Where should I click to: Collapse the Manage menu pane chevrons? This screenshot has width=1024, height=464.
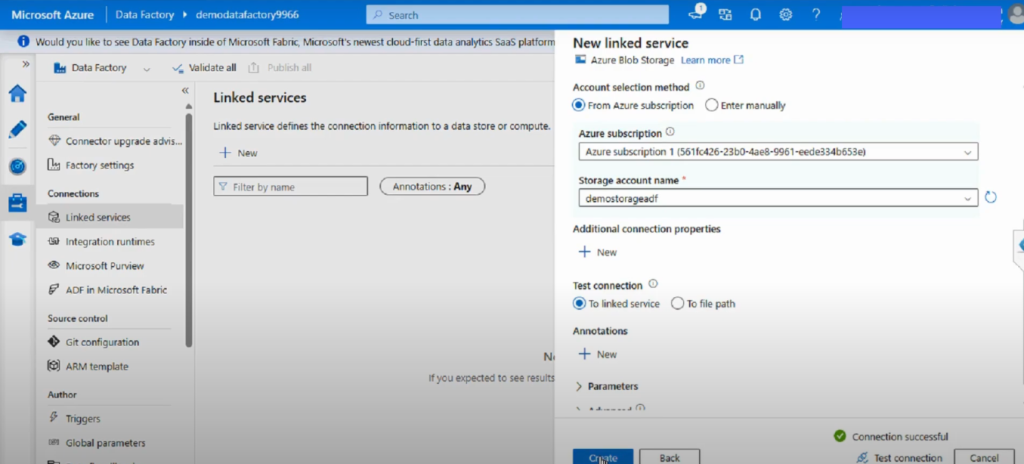point(185,90)
